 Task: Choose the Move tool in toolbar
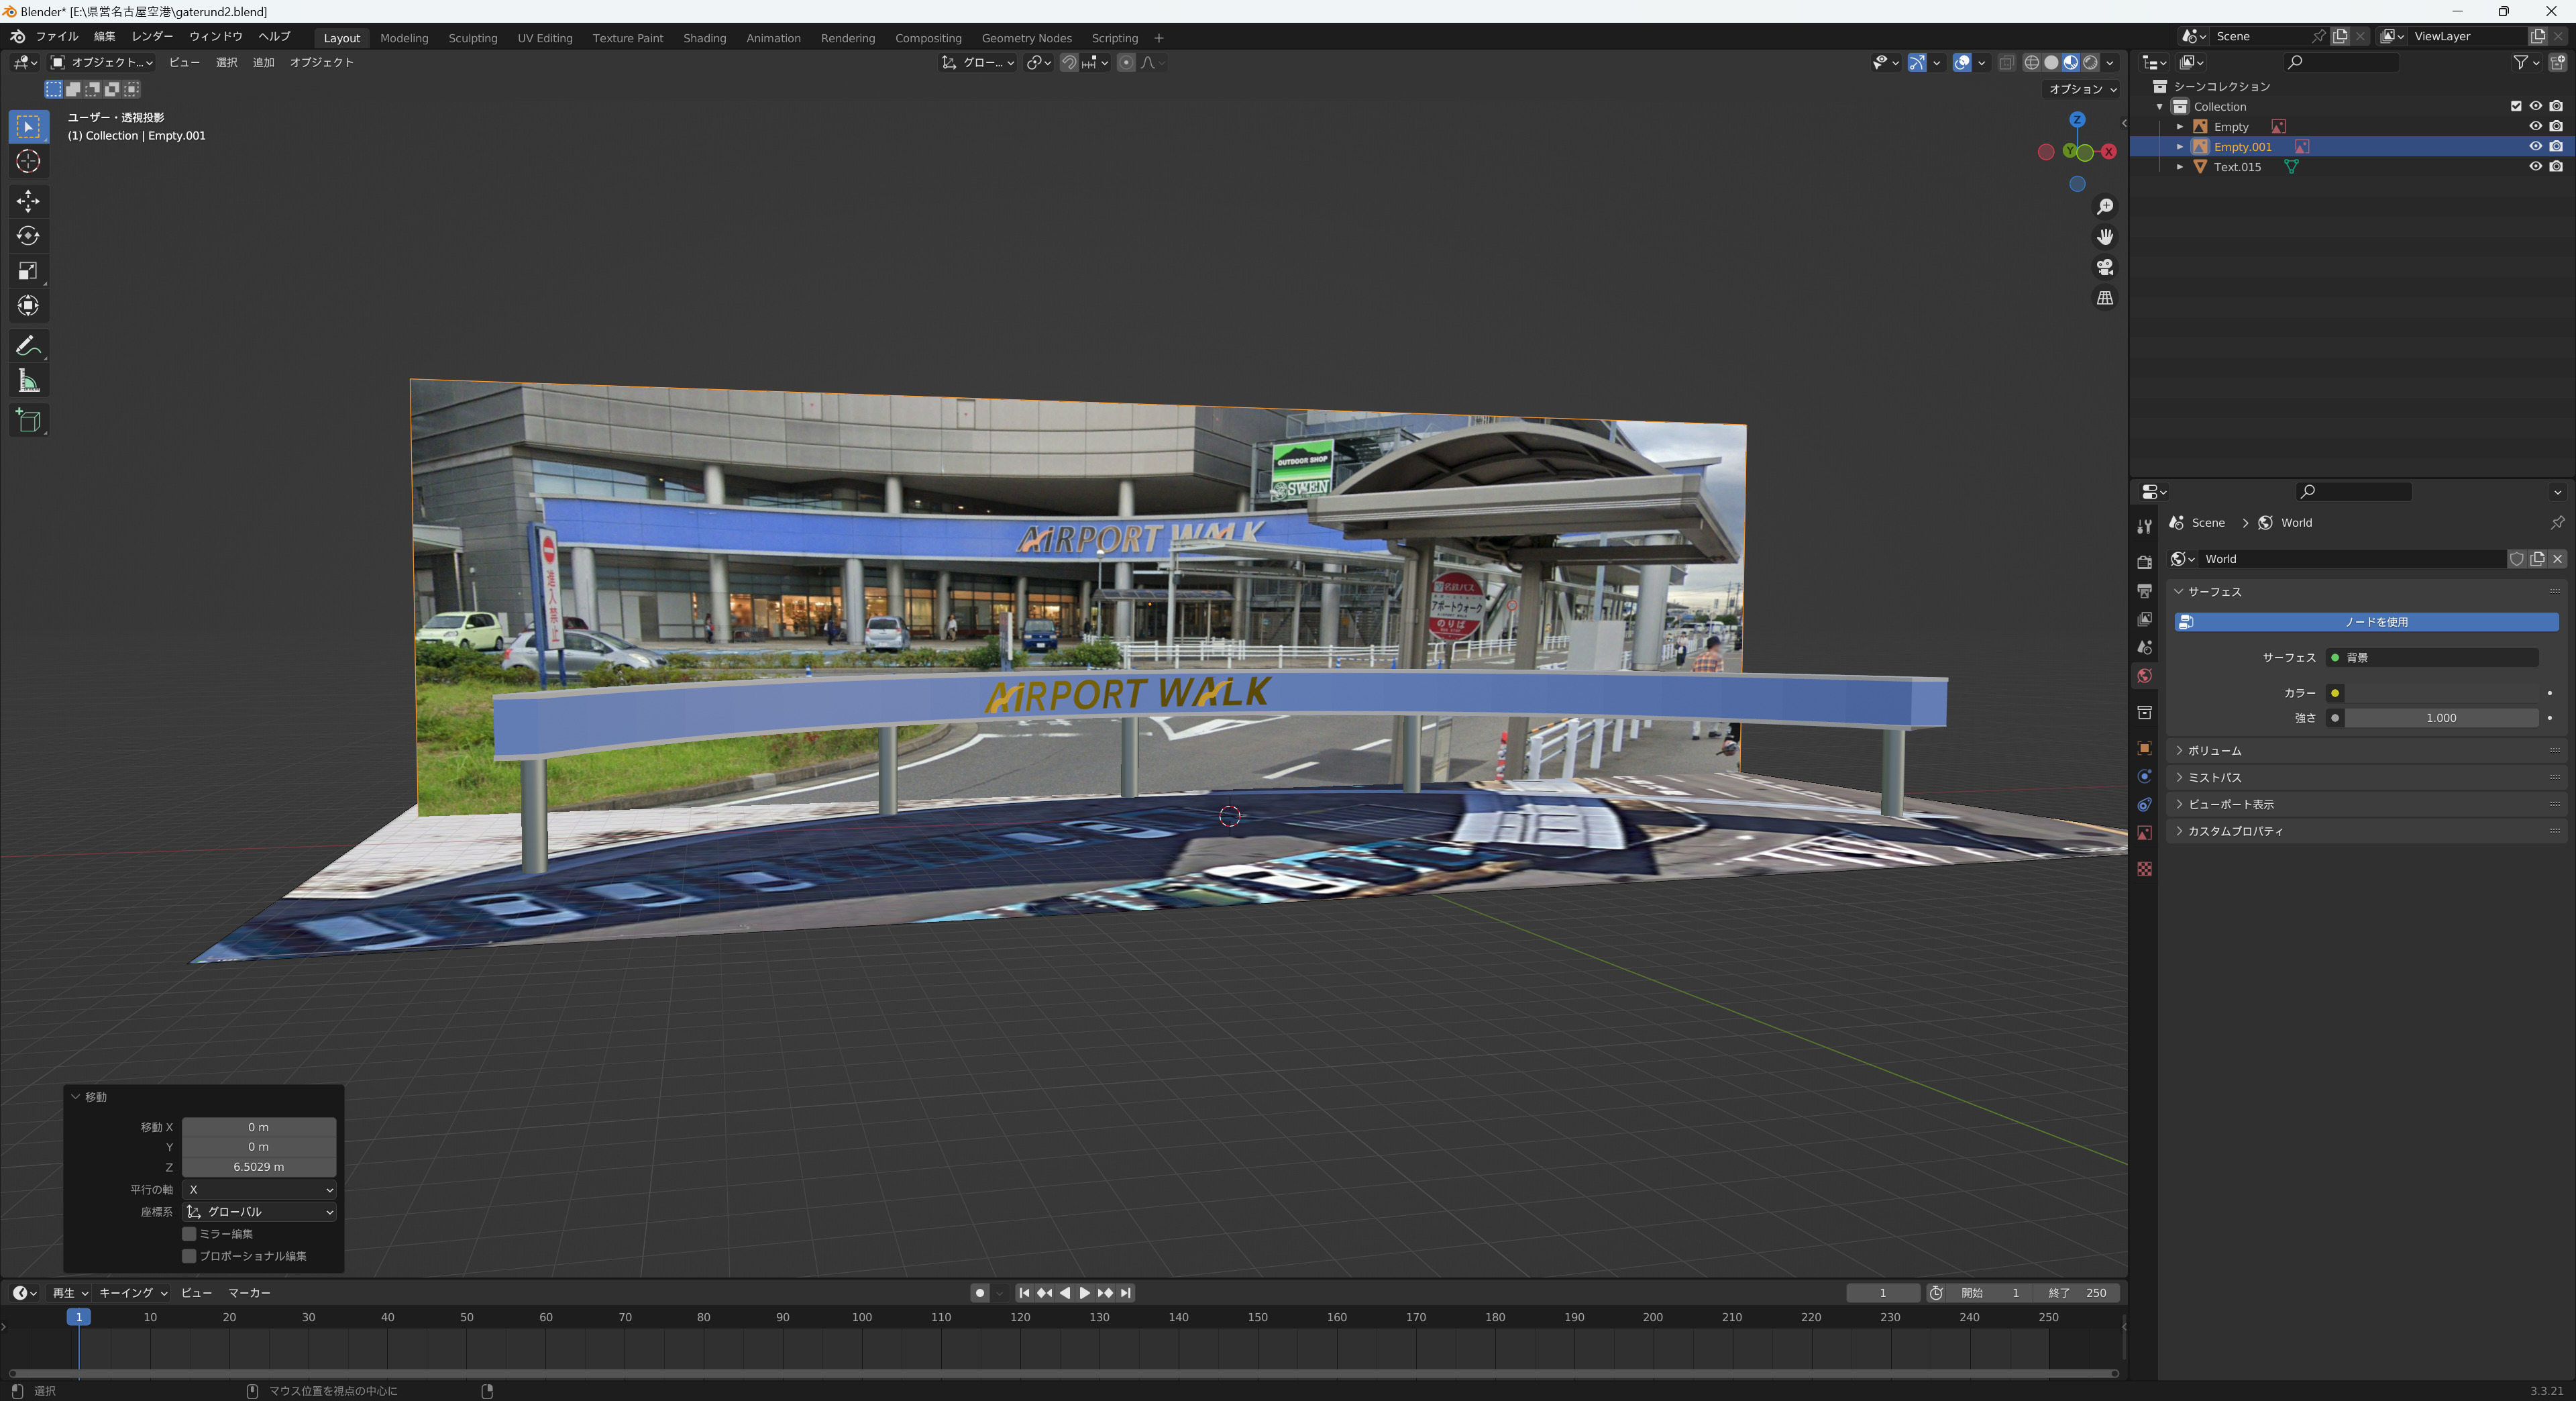coord(28,201)
